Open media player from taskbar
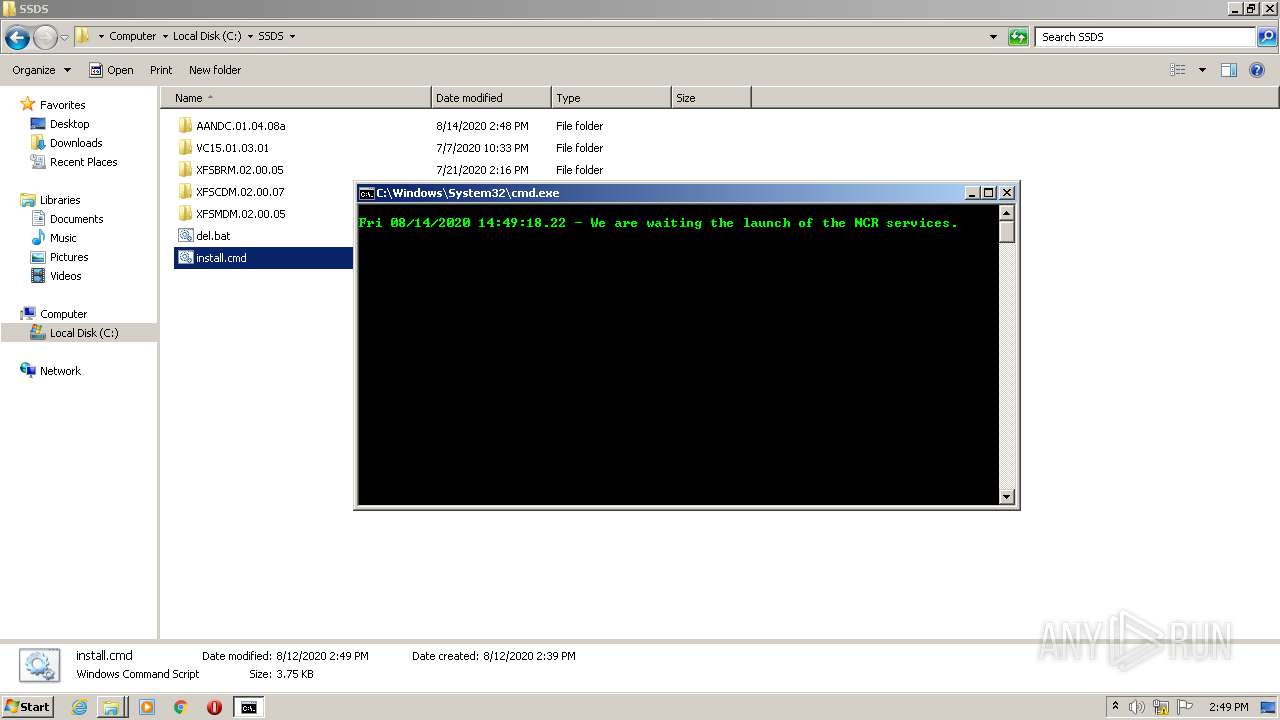This screenshot has height=720, width=1280. [x=147, y=707]
